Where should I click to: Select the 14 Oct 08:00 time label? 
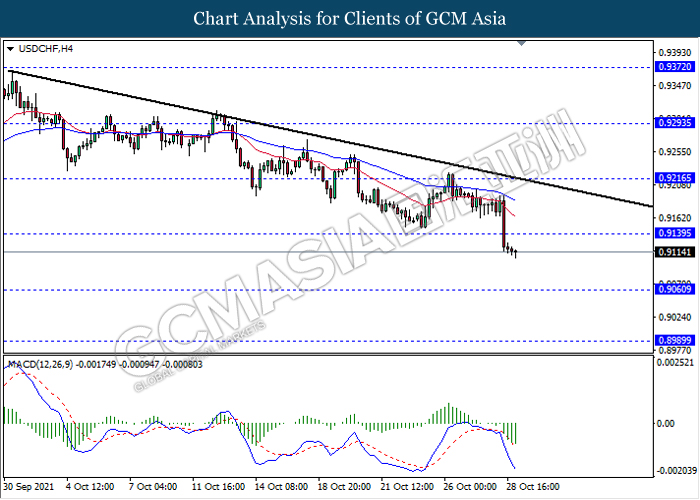point(281,487)
